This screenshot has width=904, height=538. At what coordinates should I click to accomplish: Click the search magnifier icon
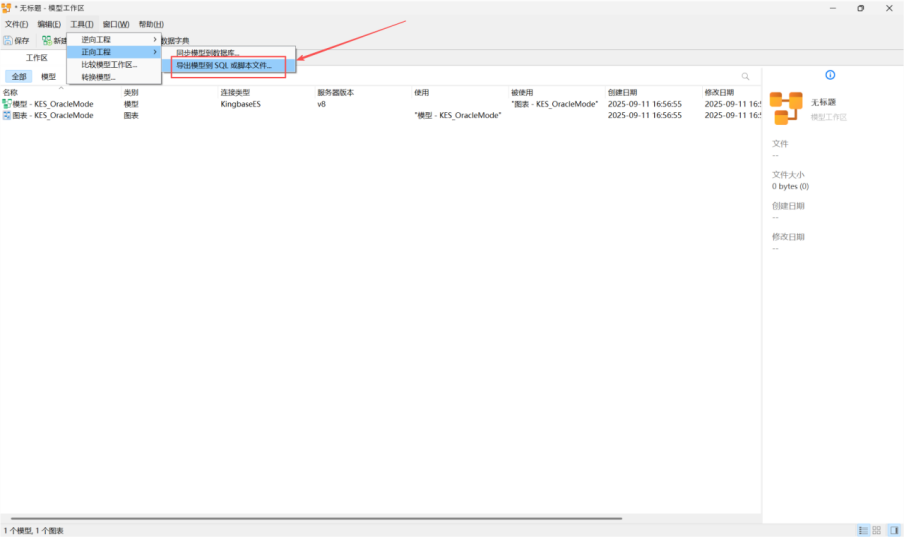745,76
